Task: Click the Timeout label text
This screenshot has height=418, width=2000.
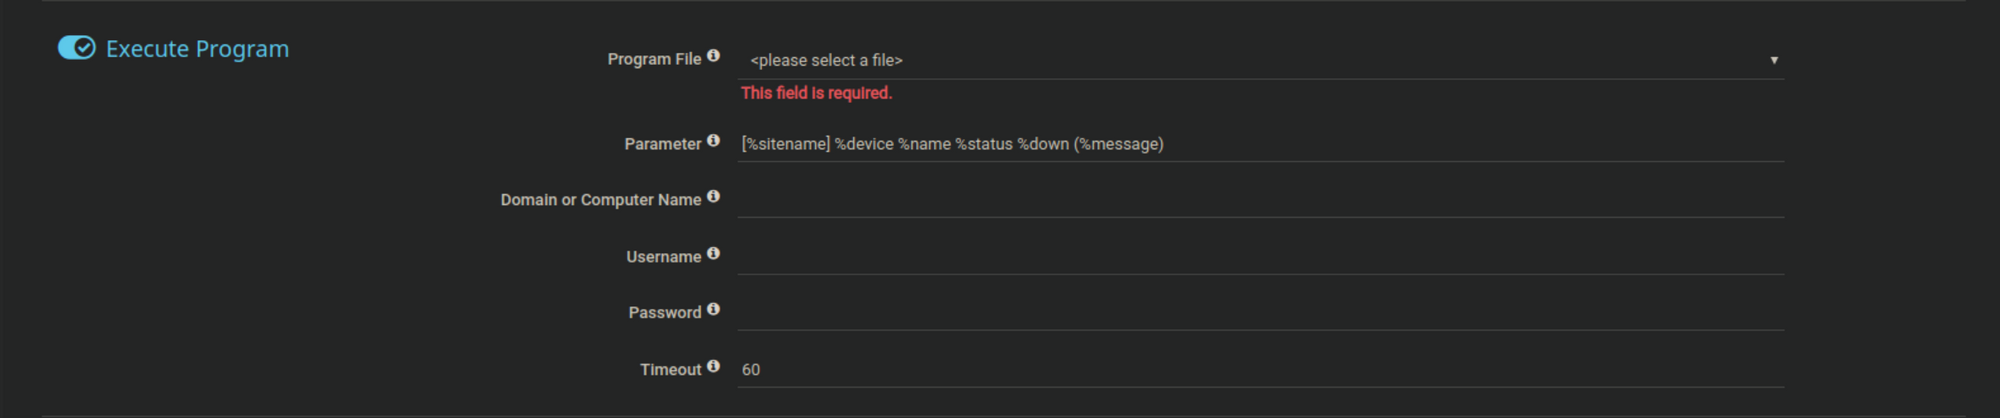Action: pyautogui.click(x=670, y=370)
